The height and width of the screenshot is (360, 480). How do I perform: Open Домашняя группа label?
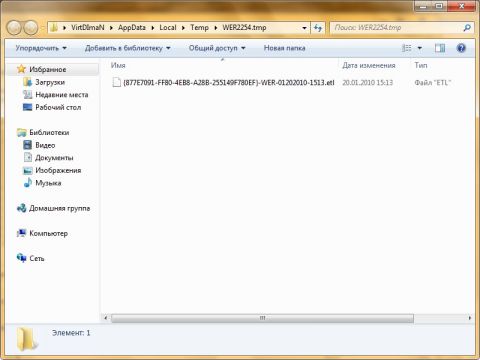click(x=59, y=208)
